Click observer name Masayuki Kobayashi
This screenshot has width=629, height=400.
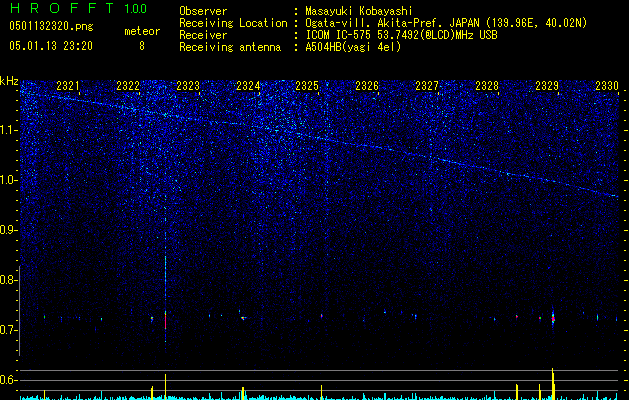(x=359, y=11)
